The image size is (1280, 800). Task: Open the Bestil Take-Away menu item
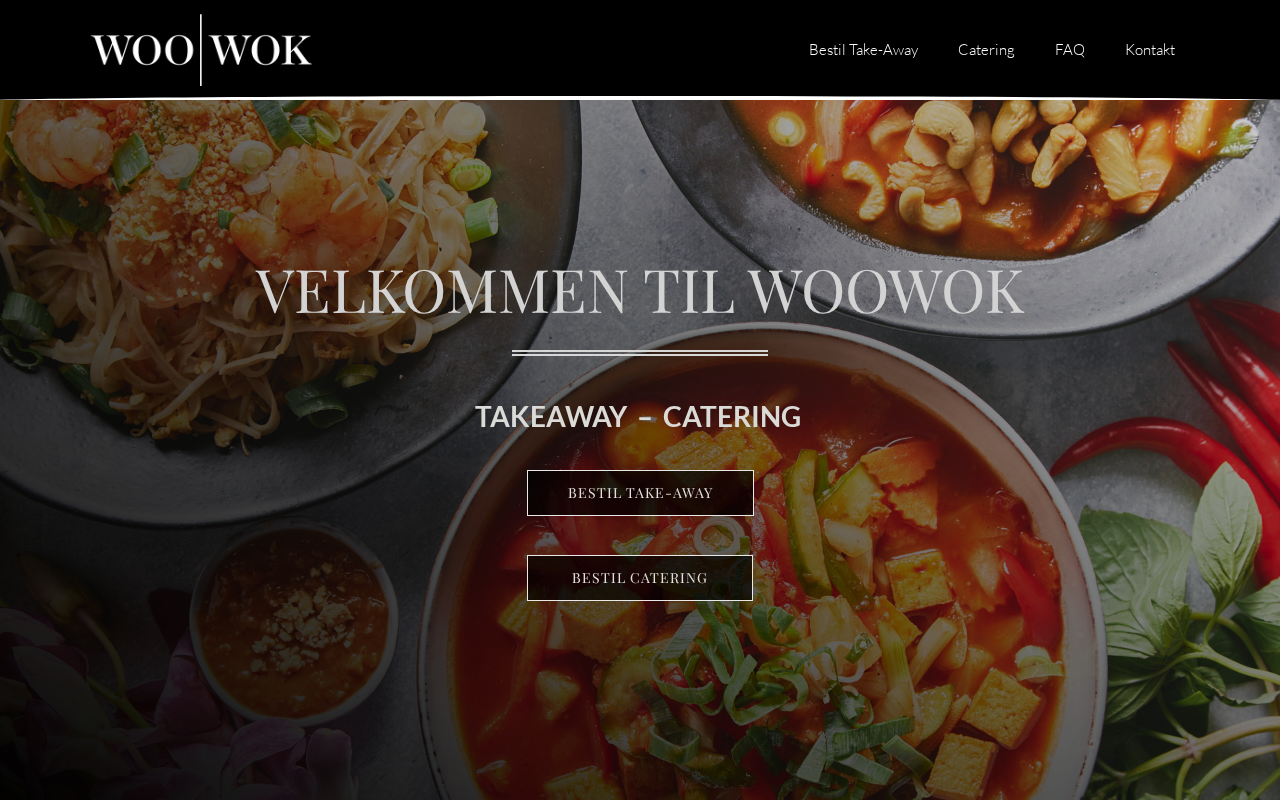[x=863, y=50]
